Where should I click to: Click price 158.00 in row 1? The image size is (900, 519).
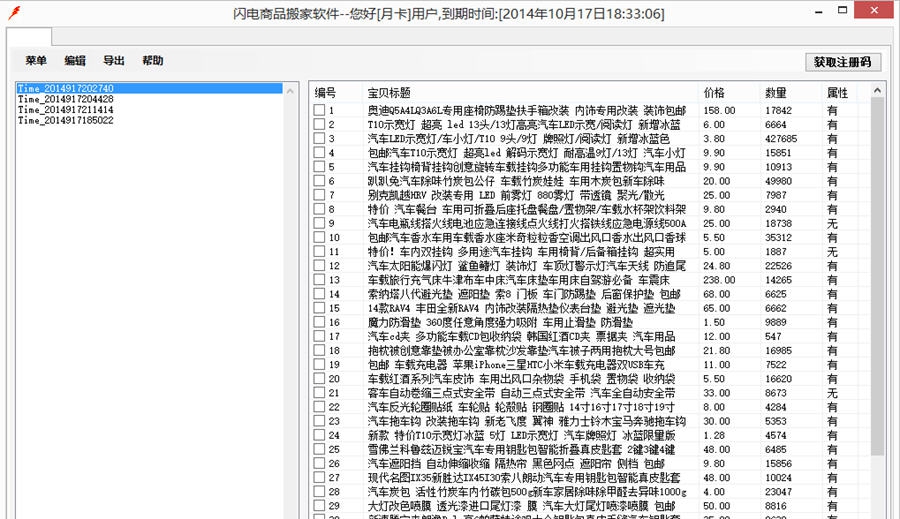[x=719, y=110]
